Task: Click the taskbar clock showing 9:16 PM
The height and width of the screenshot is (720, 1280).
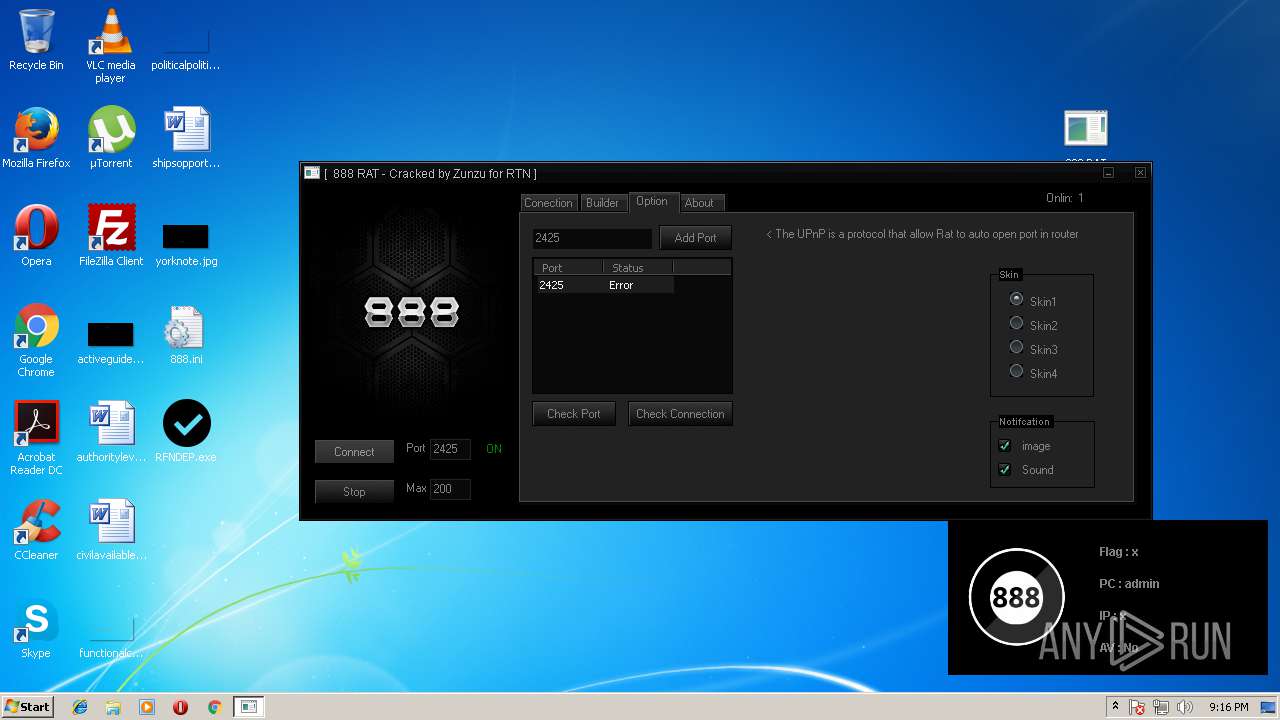Action: (x=1228, y=707)
